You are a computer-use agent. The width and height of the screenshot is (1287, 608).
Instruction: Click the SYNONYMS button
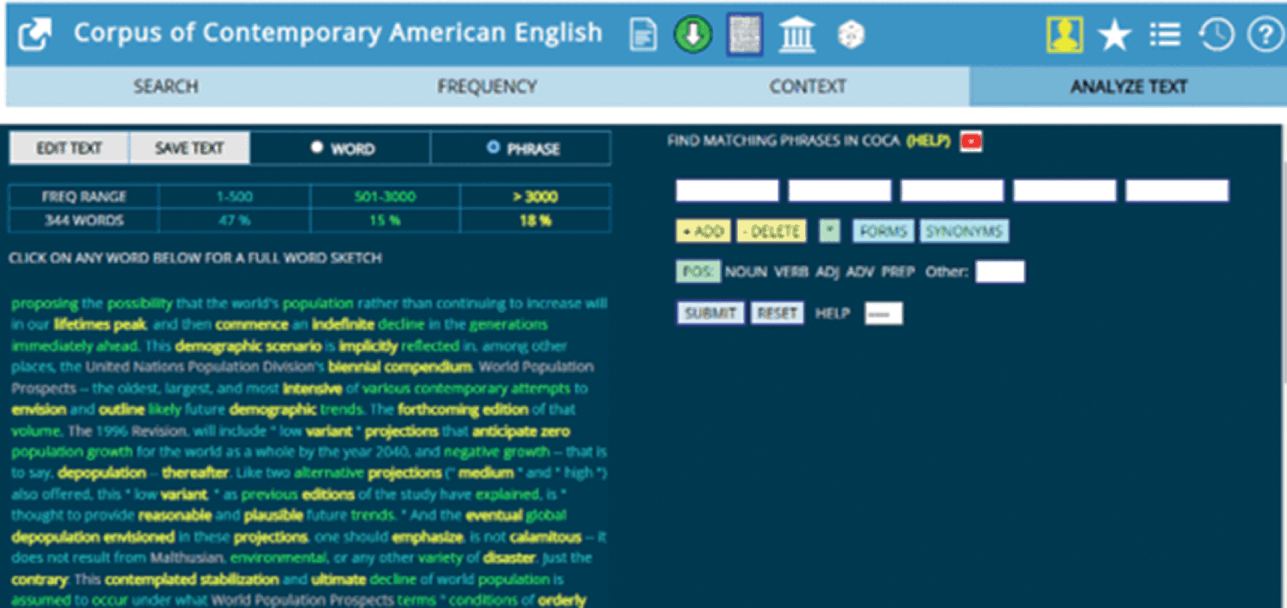coord(964,232)
